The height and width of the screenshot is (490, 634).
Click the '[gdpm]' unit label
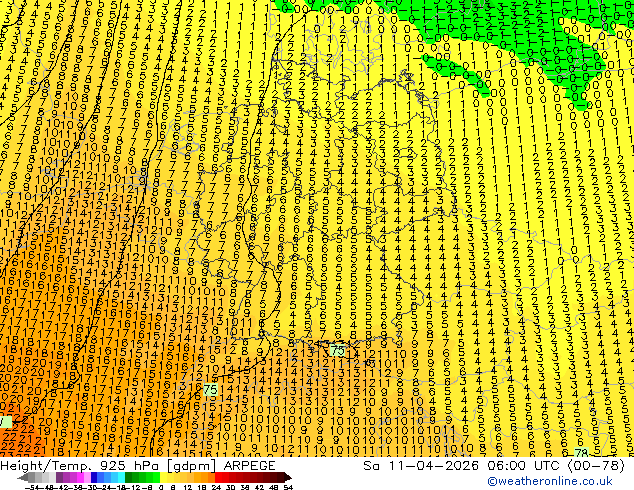coord(192,466)
